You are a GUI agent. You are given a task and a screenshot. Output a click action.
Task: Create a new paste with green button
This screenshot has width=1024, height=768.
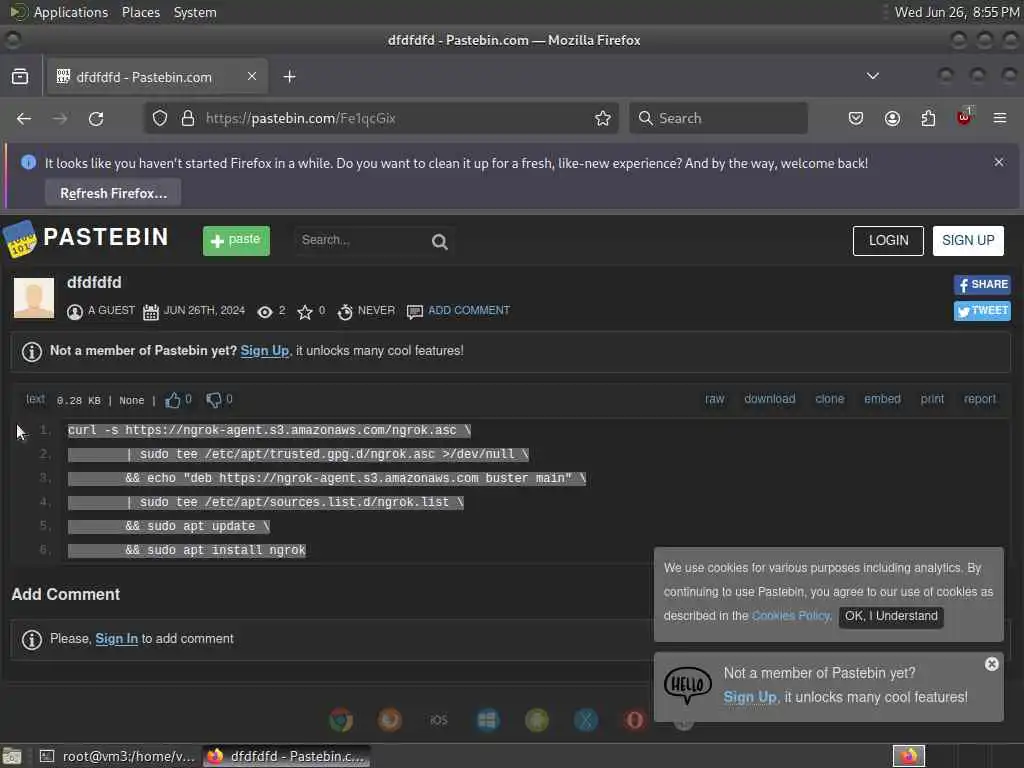[236, 240]
